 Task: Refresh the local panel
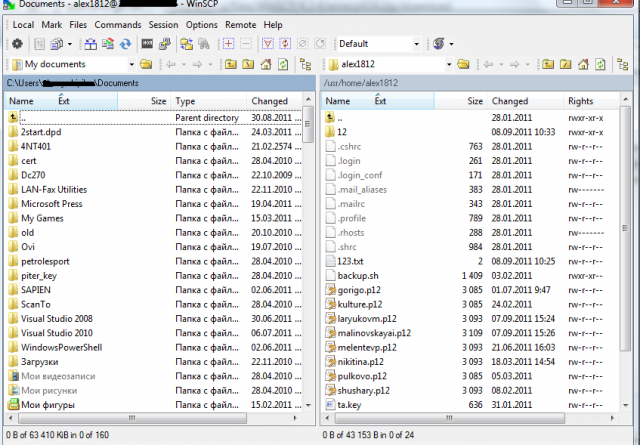click(283, 64)
